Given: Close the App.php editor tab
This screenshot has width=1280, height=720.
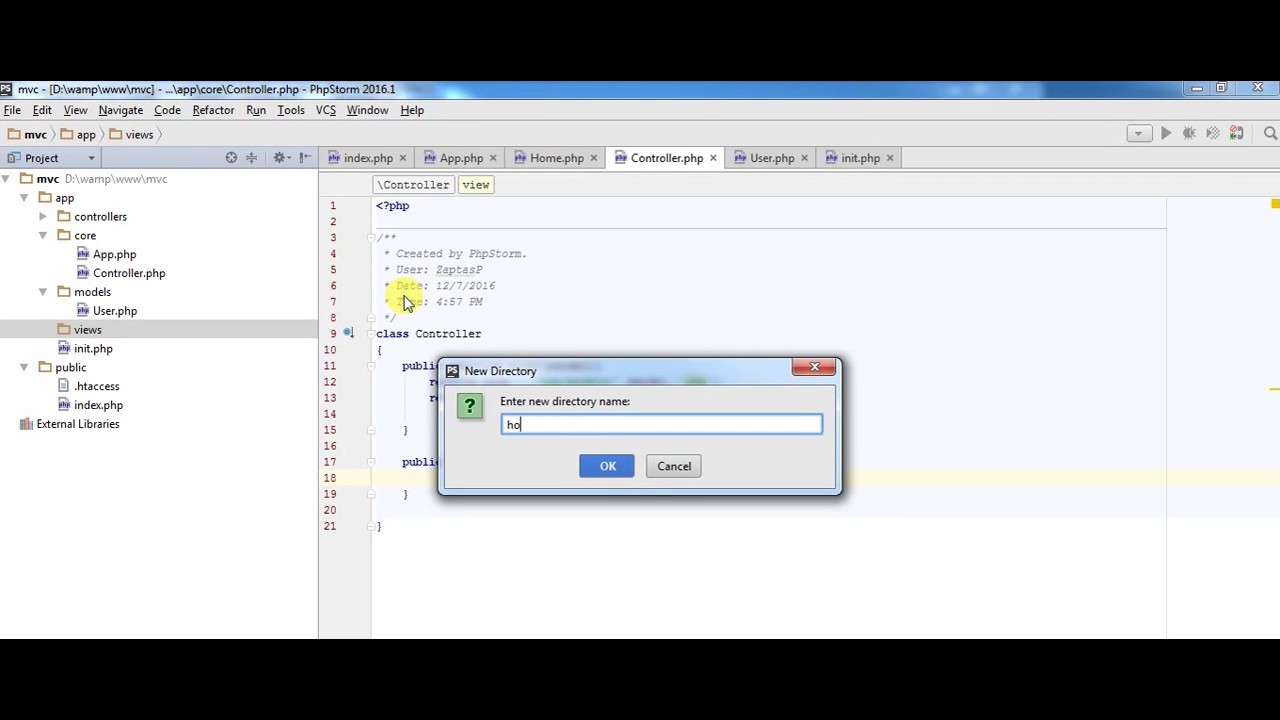Looking at the screenshot, I should click(x=493, y=158).
